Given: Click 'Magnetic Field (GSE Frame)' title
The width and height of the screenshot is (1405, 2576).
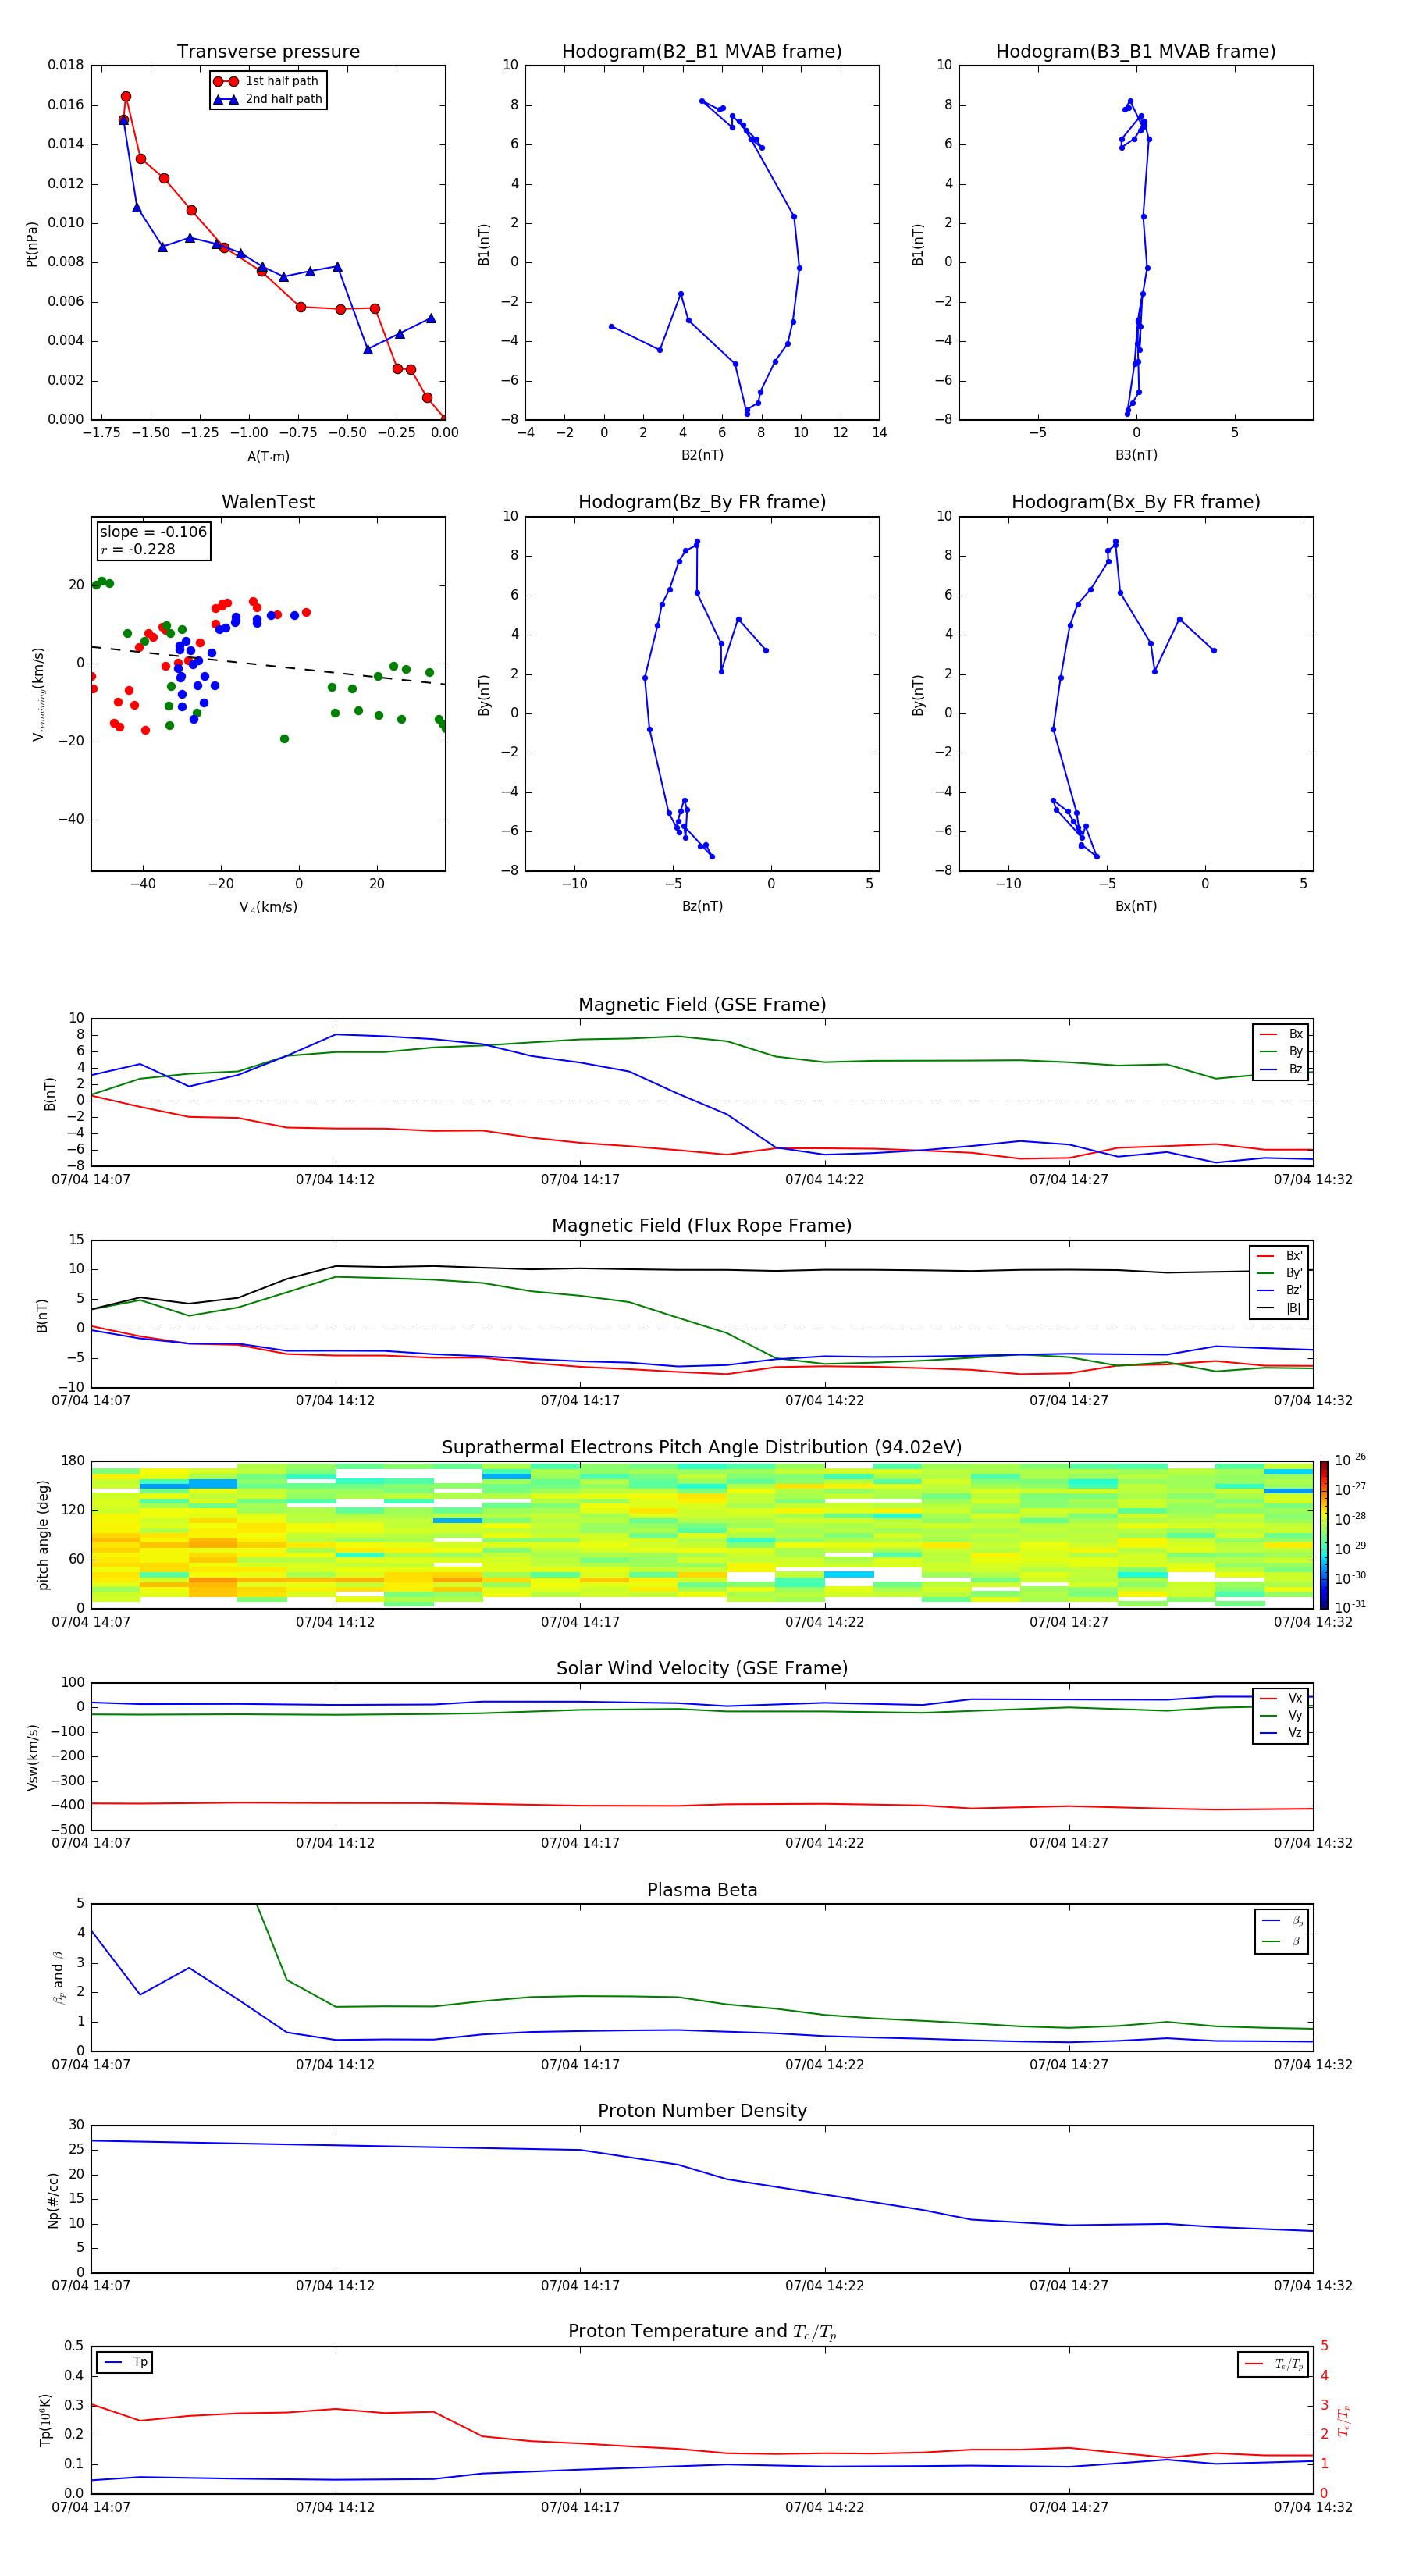Looking at the screenshot, I should point(702,1005).
